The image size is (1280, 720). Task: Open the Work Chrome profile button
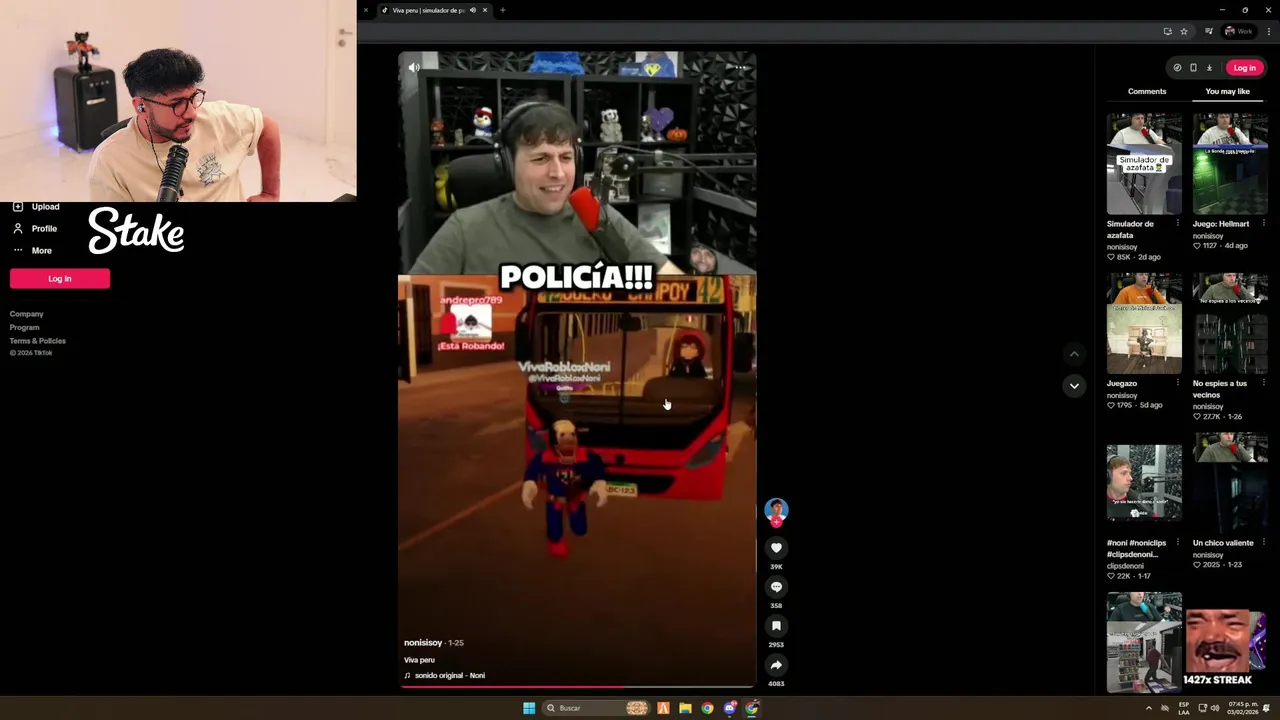[1239, 31]
